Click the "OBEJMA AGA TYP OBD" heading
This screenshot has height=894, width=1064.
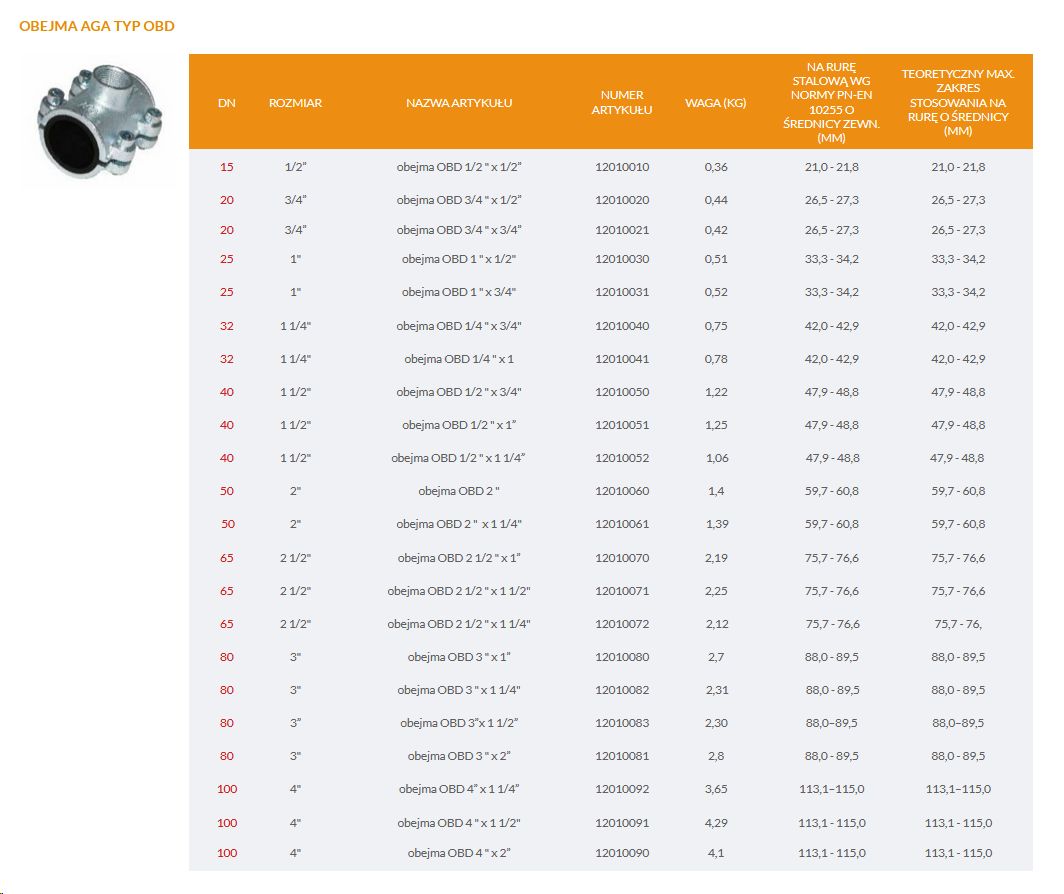(97, 26)
